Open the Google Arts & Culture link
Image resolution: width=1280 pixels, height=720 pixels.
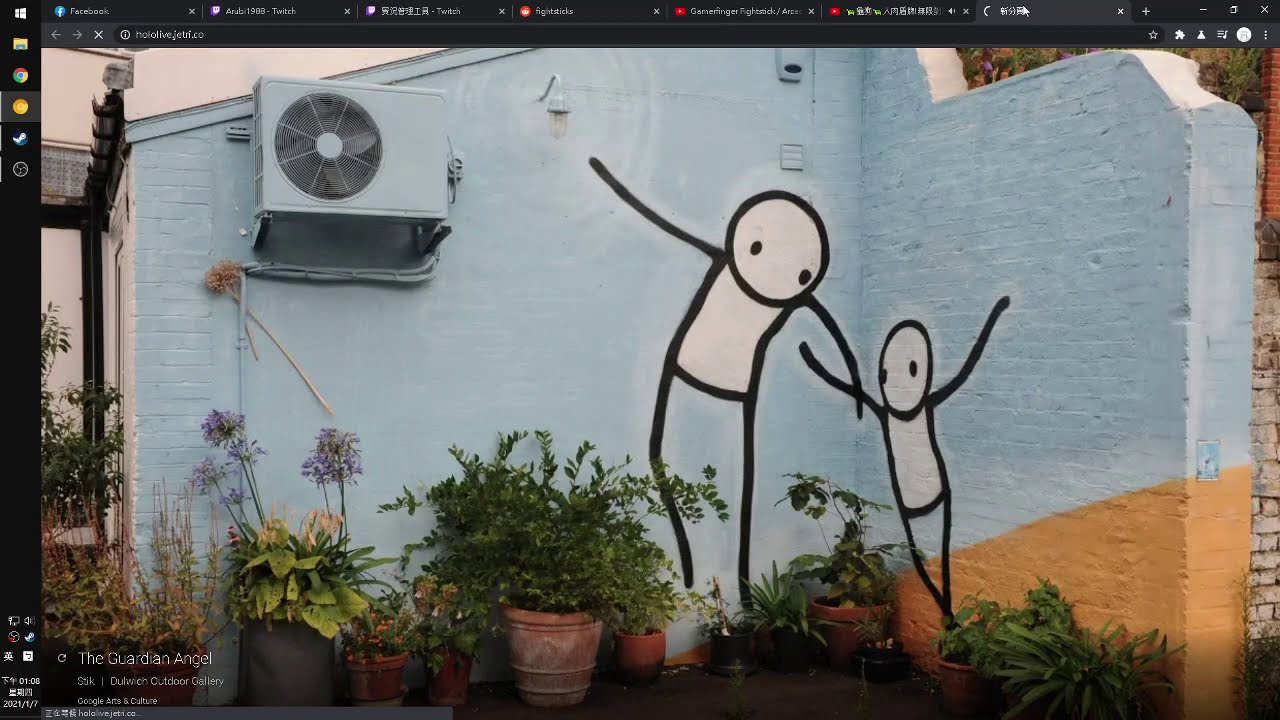tap(117, 701)
